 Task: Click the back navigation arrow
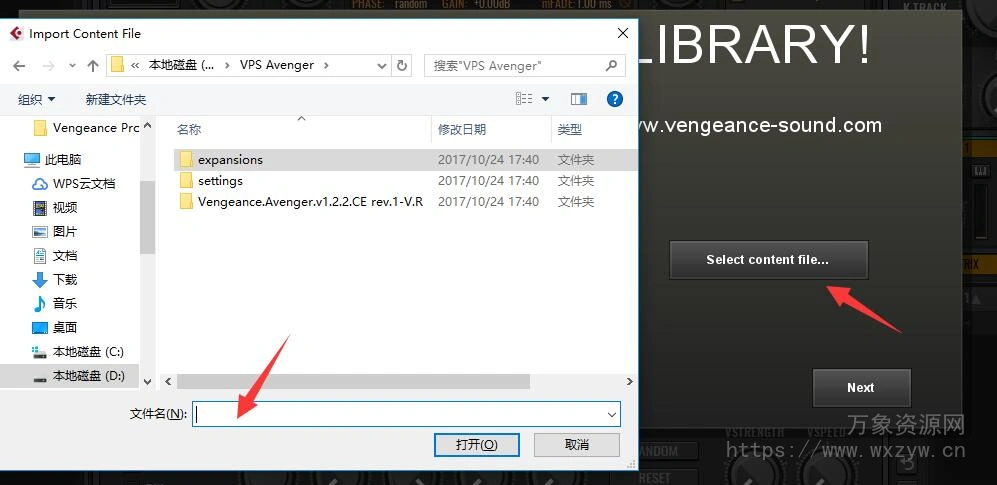click(x=19, y=66)
